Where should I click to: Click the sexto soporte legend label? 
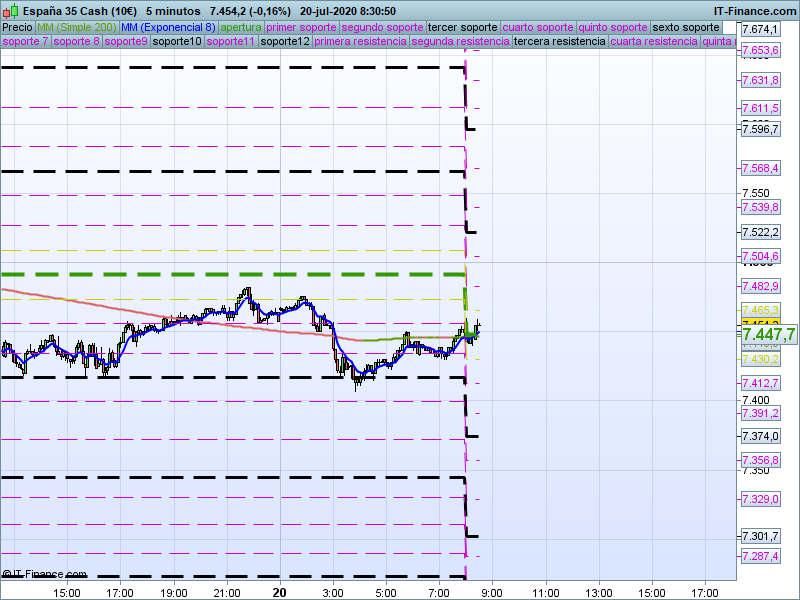[x=685, y=27]
